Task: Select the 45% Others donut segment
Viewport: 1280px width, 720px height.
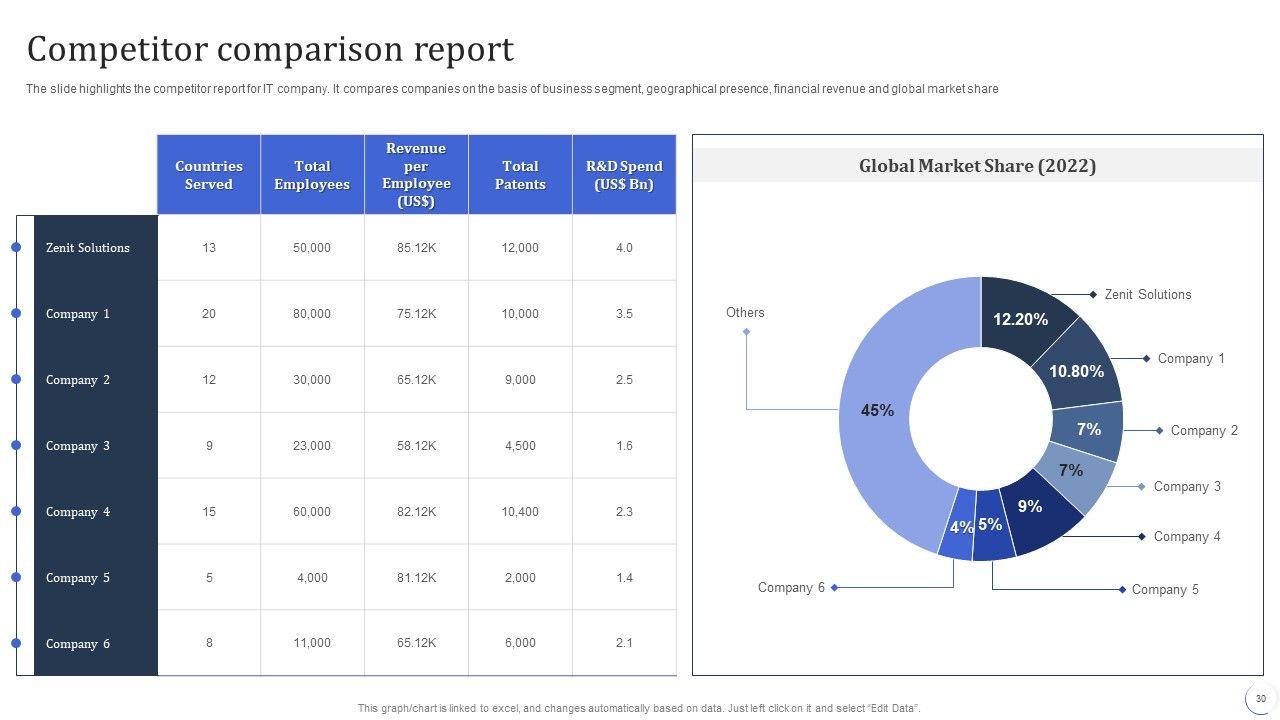Action: (x=876, y=410)
